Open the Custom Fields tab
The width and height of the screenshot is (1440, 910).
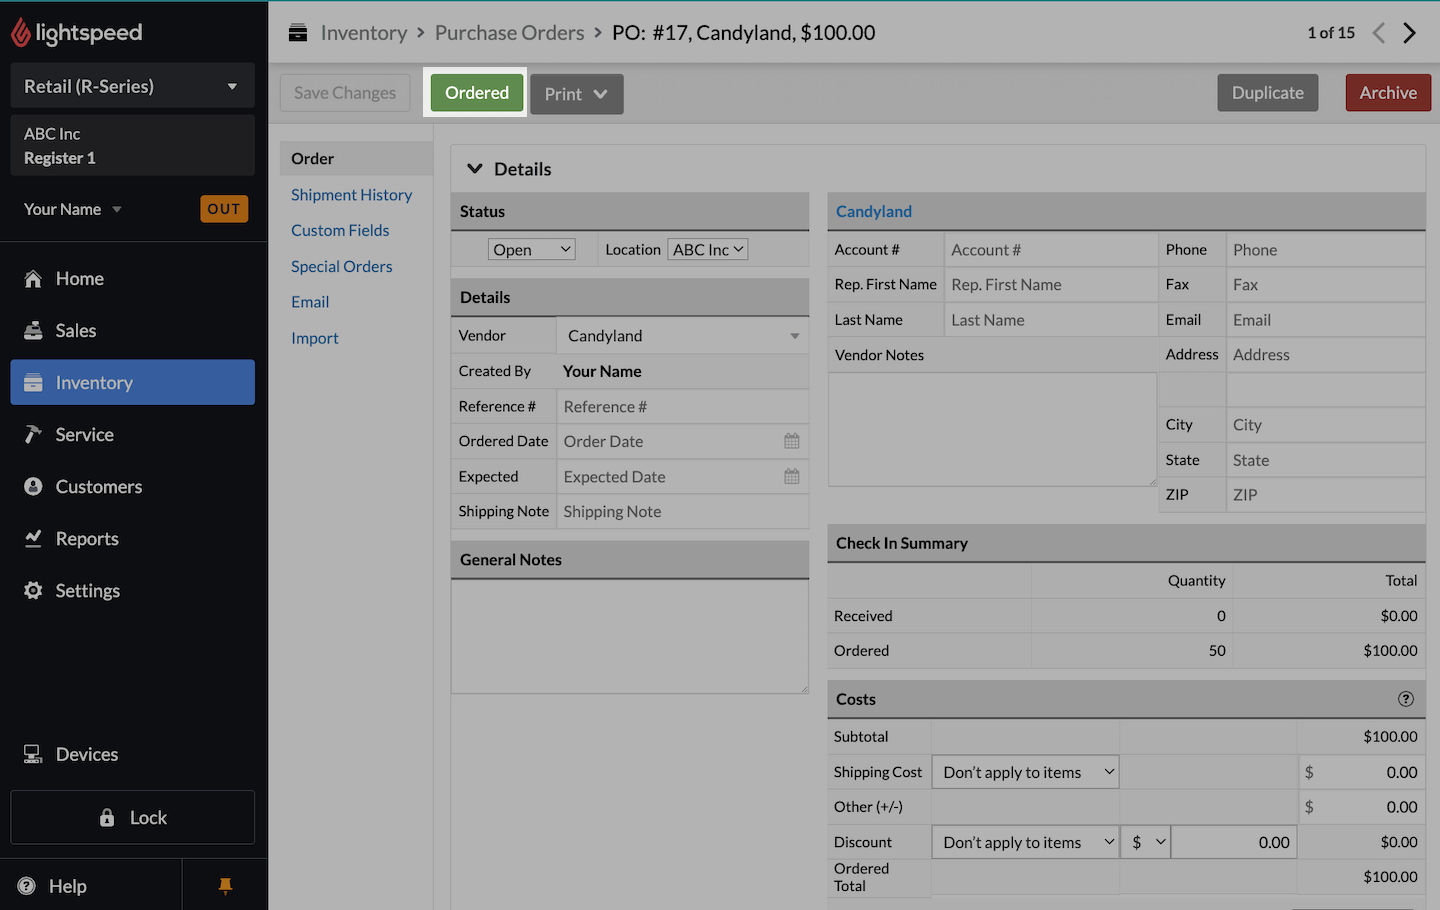click(340, 230)
